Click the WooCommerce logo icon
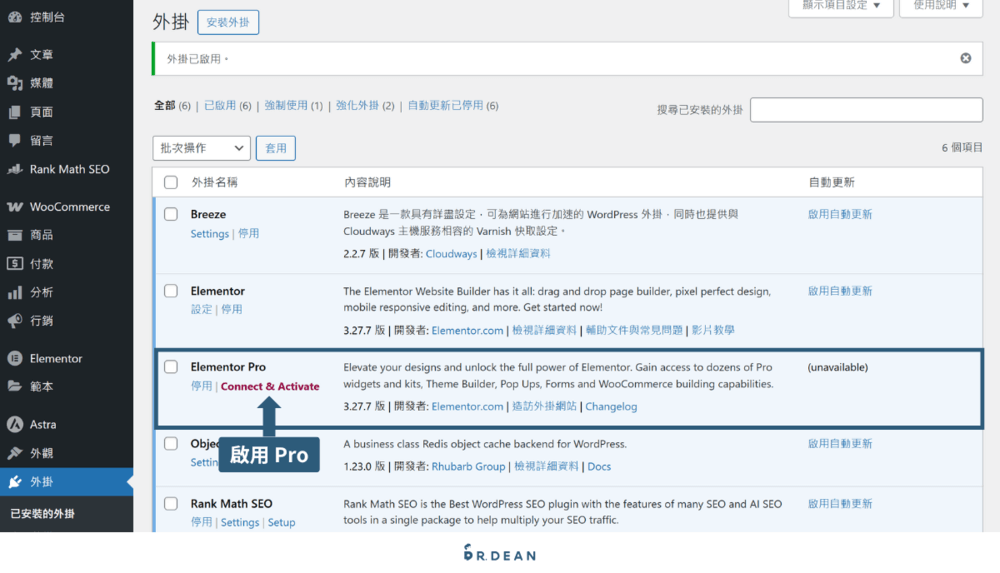 [x=15, y=207]
